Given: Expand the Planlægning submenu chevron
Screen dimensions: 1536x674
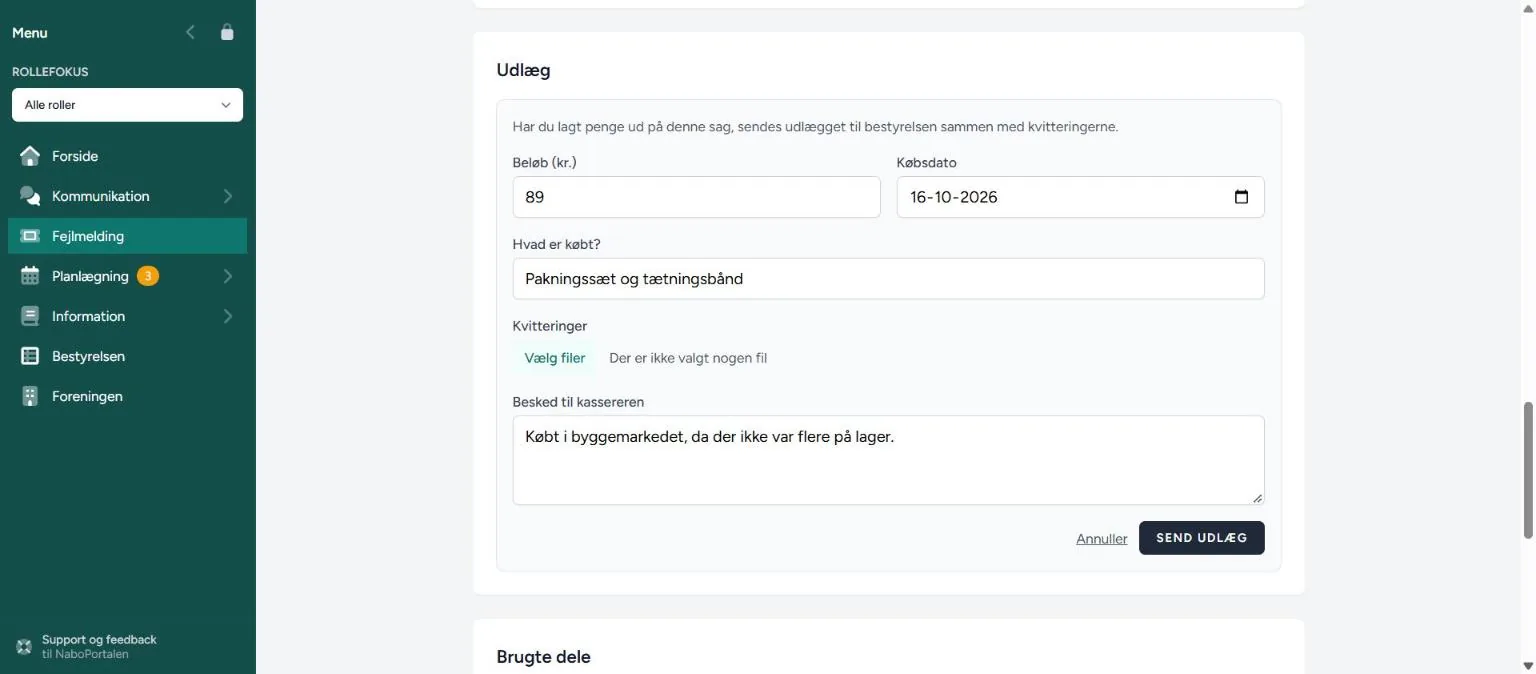Looking at the screenshot, I should pos(228,276).
